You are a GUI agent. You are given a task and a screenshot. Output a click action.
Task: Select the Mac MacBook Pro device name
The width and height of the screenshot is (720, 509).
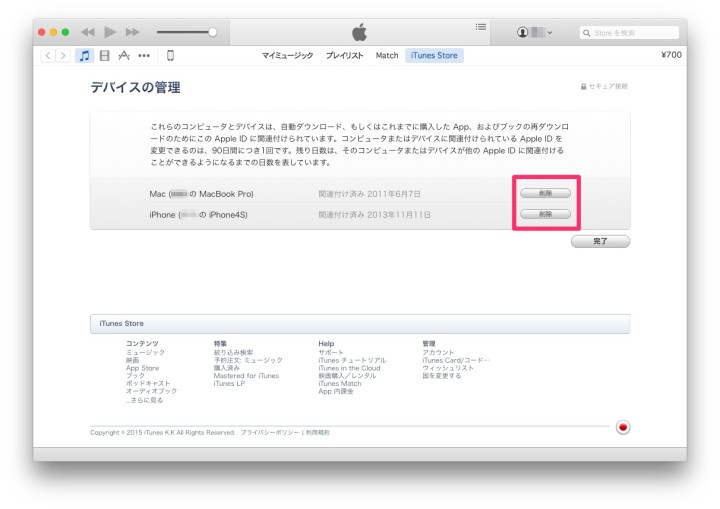coord(201,194)
